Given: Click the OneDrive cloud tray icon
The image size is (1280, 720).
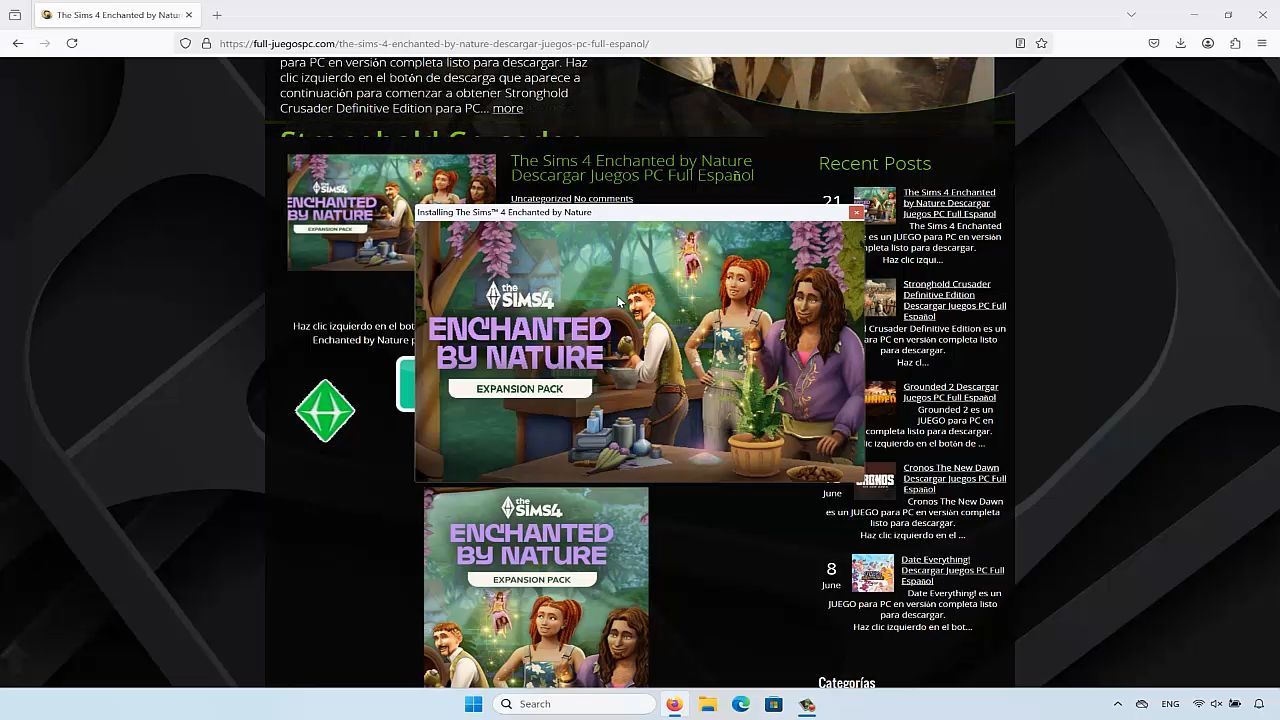Looking at the screenshot, I should (1142, 704).
